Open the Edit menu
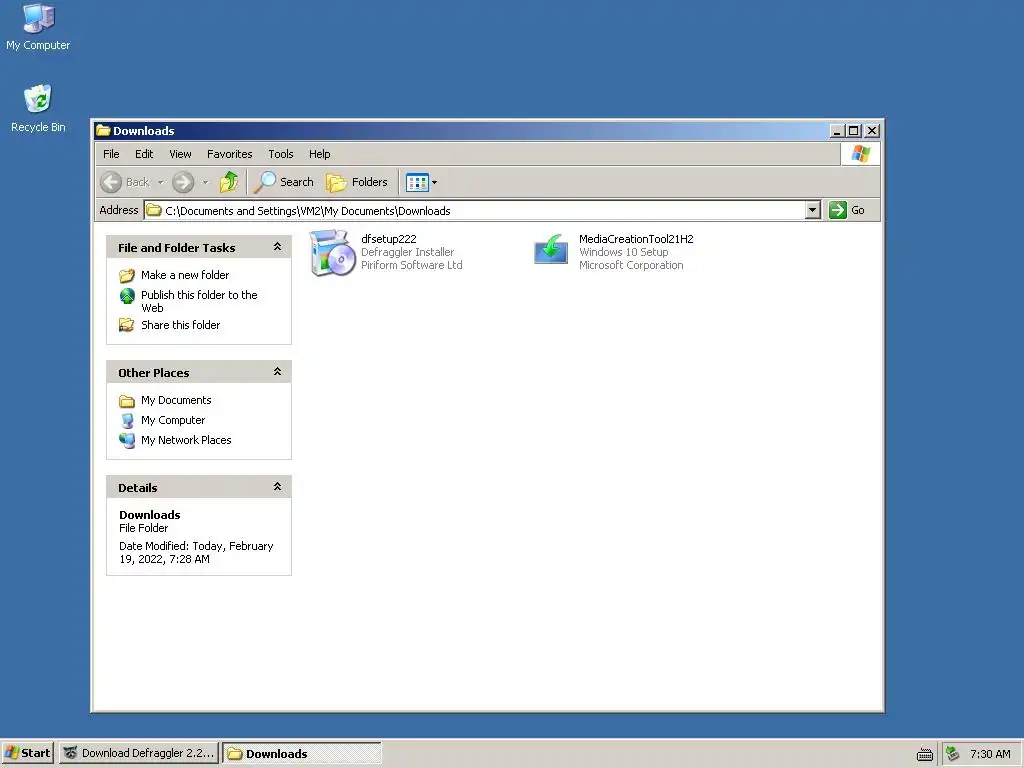 click(144, 154)
